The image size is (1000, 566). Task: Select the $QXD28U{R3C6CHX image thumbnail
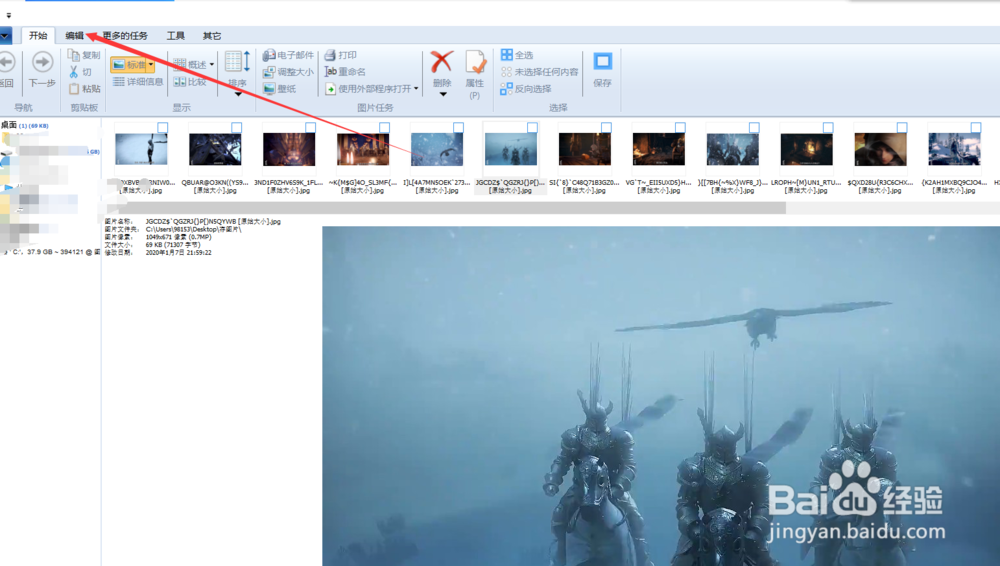point(881,149)
